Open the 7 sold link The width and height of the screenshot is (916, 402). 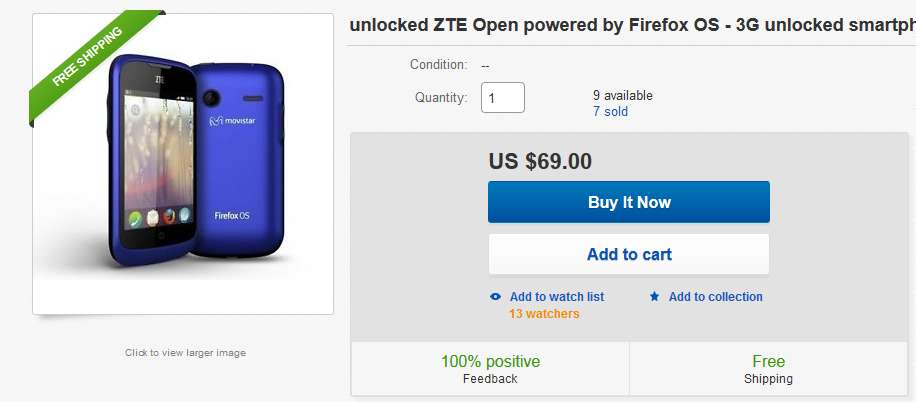point(610,112)
